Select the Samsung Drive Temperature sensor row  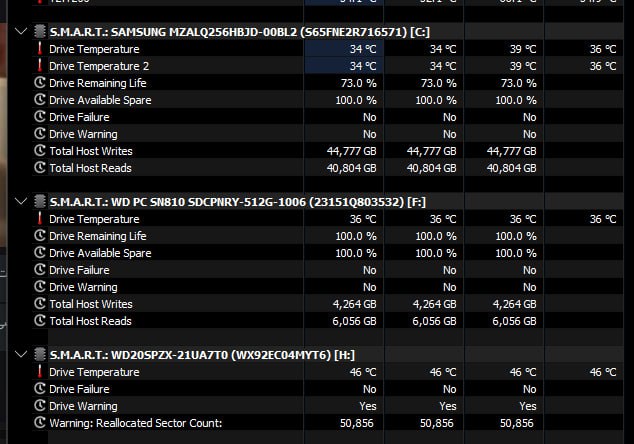point(94,49)
